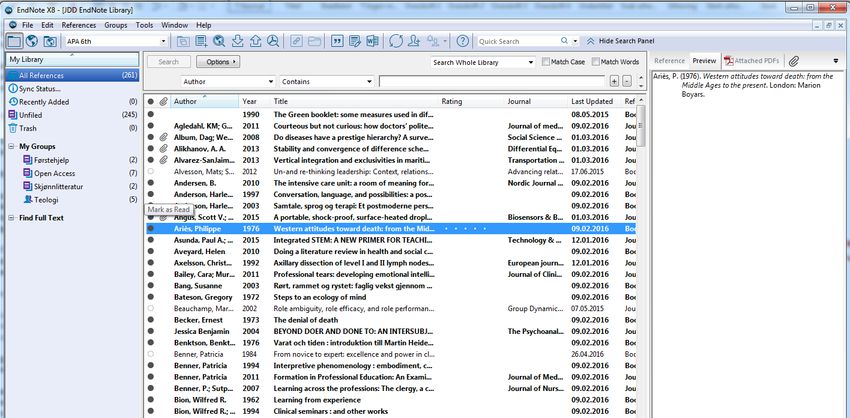Open the Options dropdown button

click(x=218, y=62)
